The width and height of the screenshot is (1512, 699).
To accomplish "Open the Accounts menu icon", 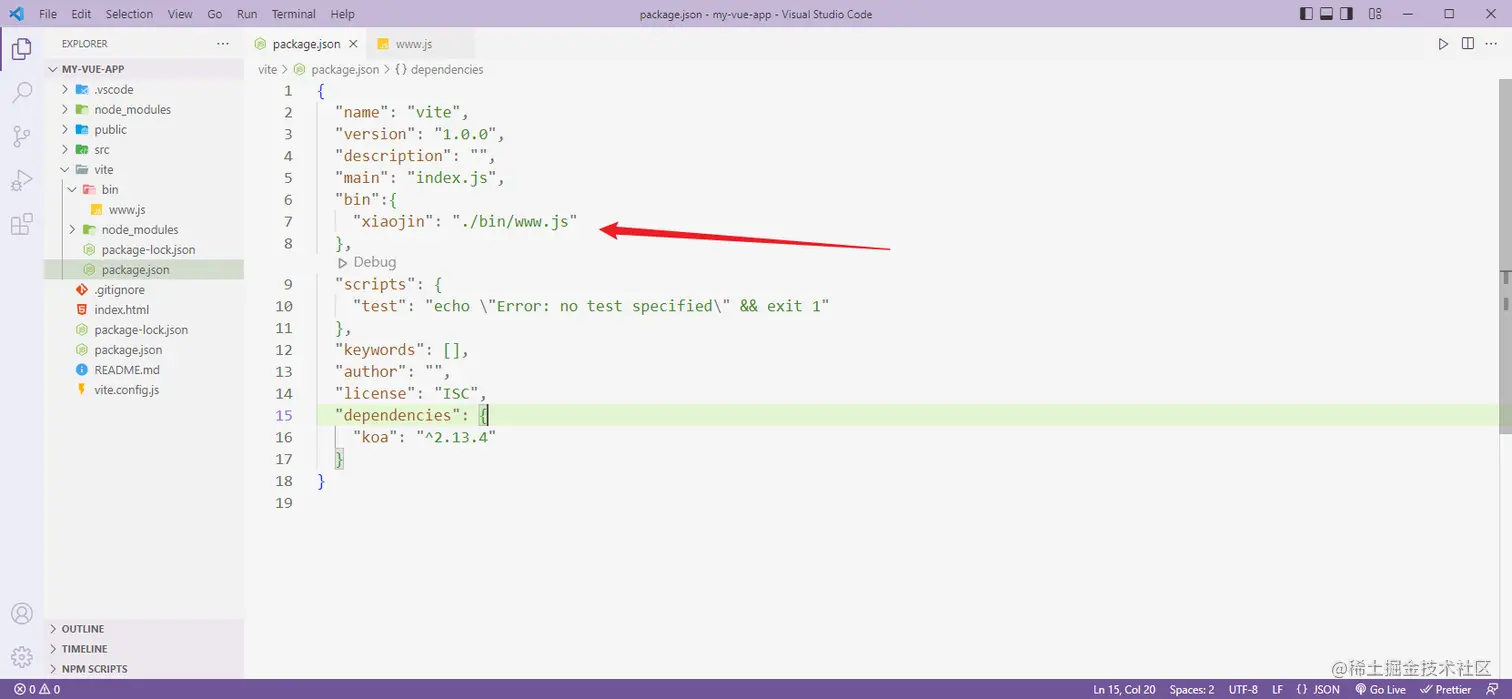I will pyautogui.click(x=21, y=613).
